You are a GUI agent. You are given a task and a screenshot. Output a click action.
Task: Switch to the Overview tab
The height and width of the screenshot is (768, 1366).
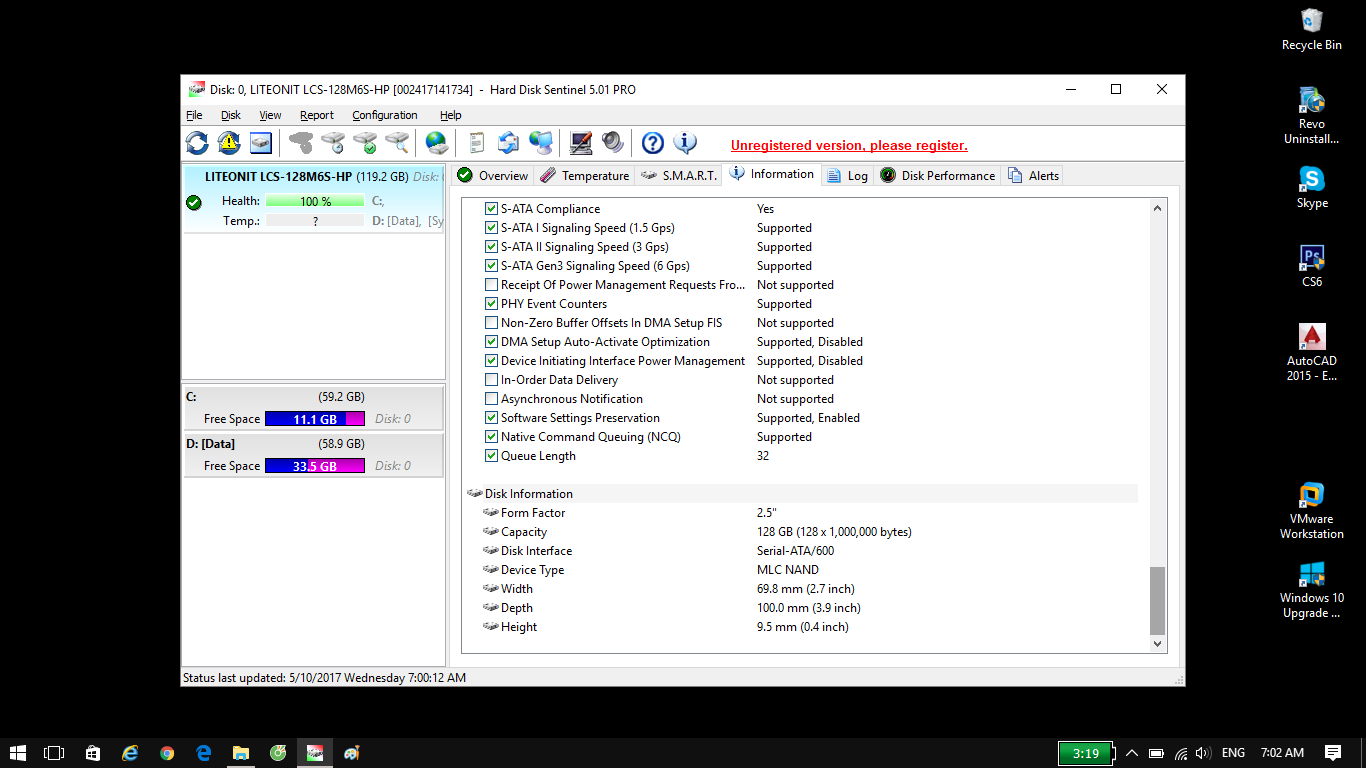click(492, 176)
